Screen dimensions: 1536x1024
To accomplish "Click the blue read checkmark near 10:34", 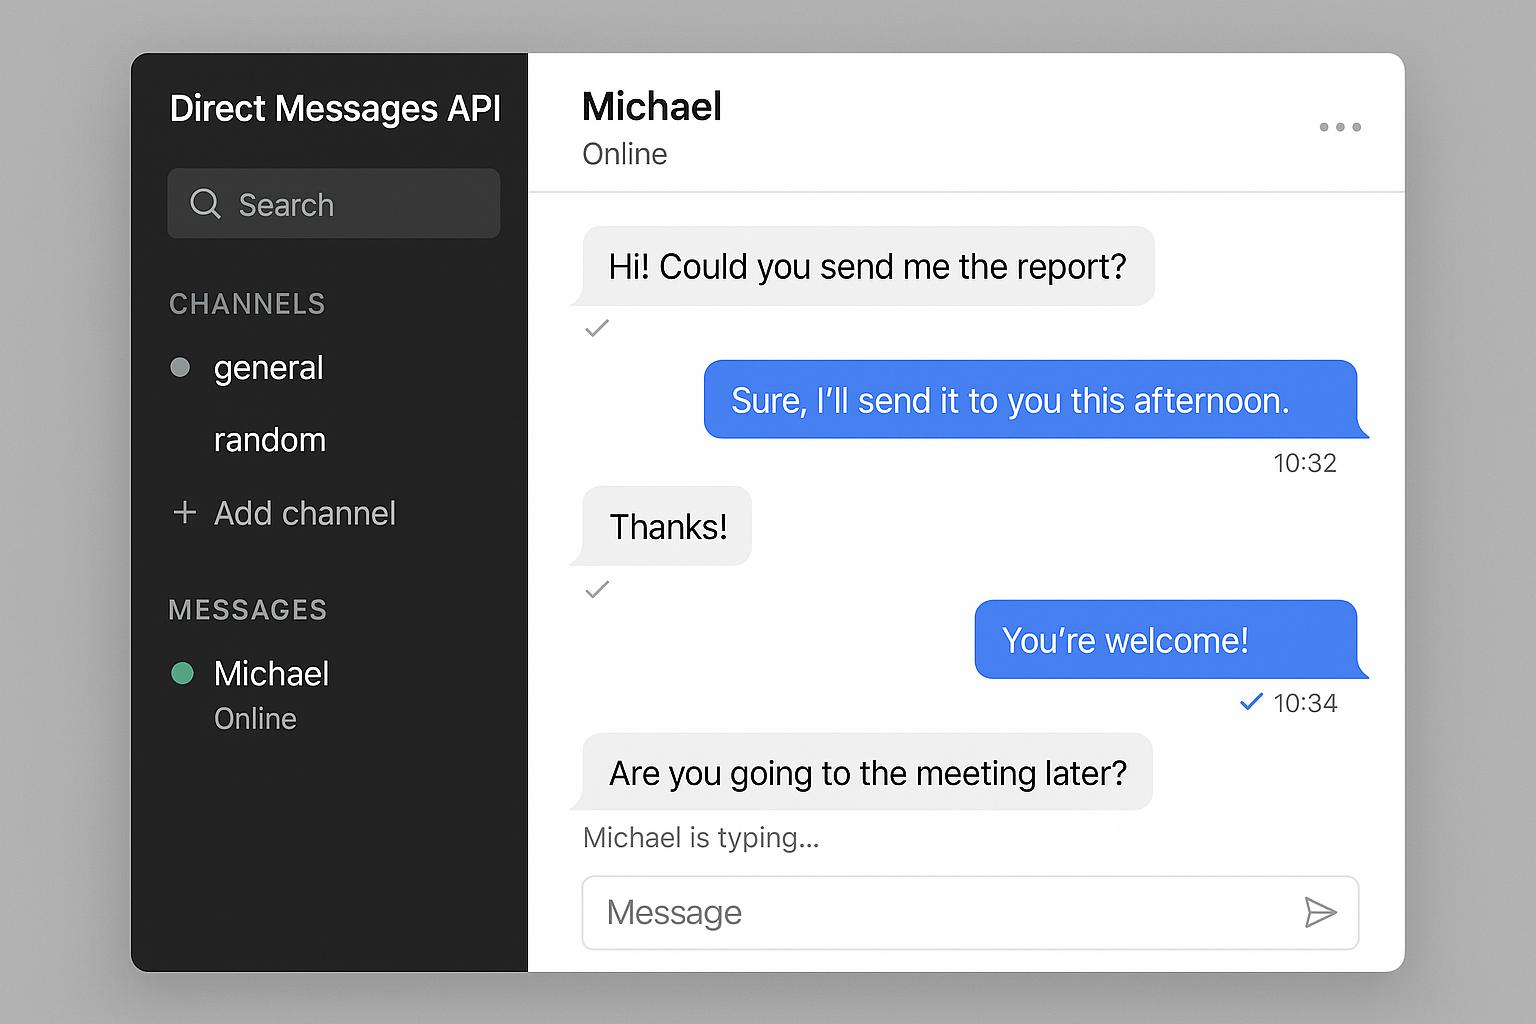I will (x=1250, y=702).
